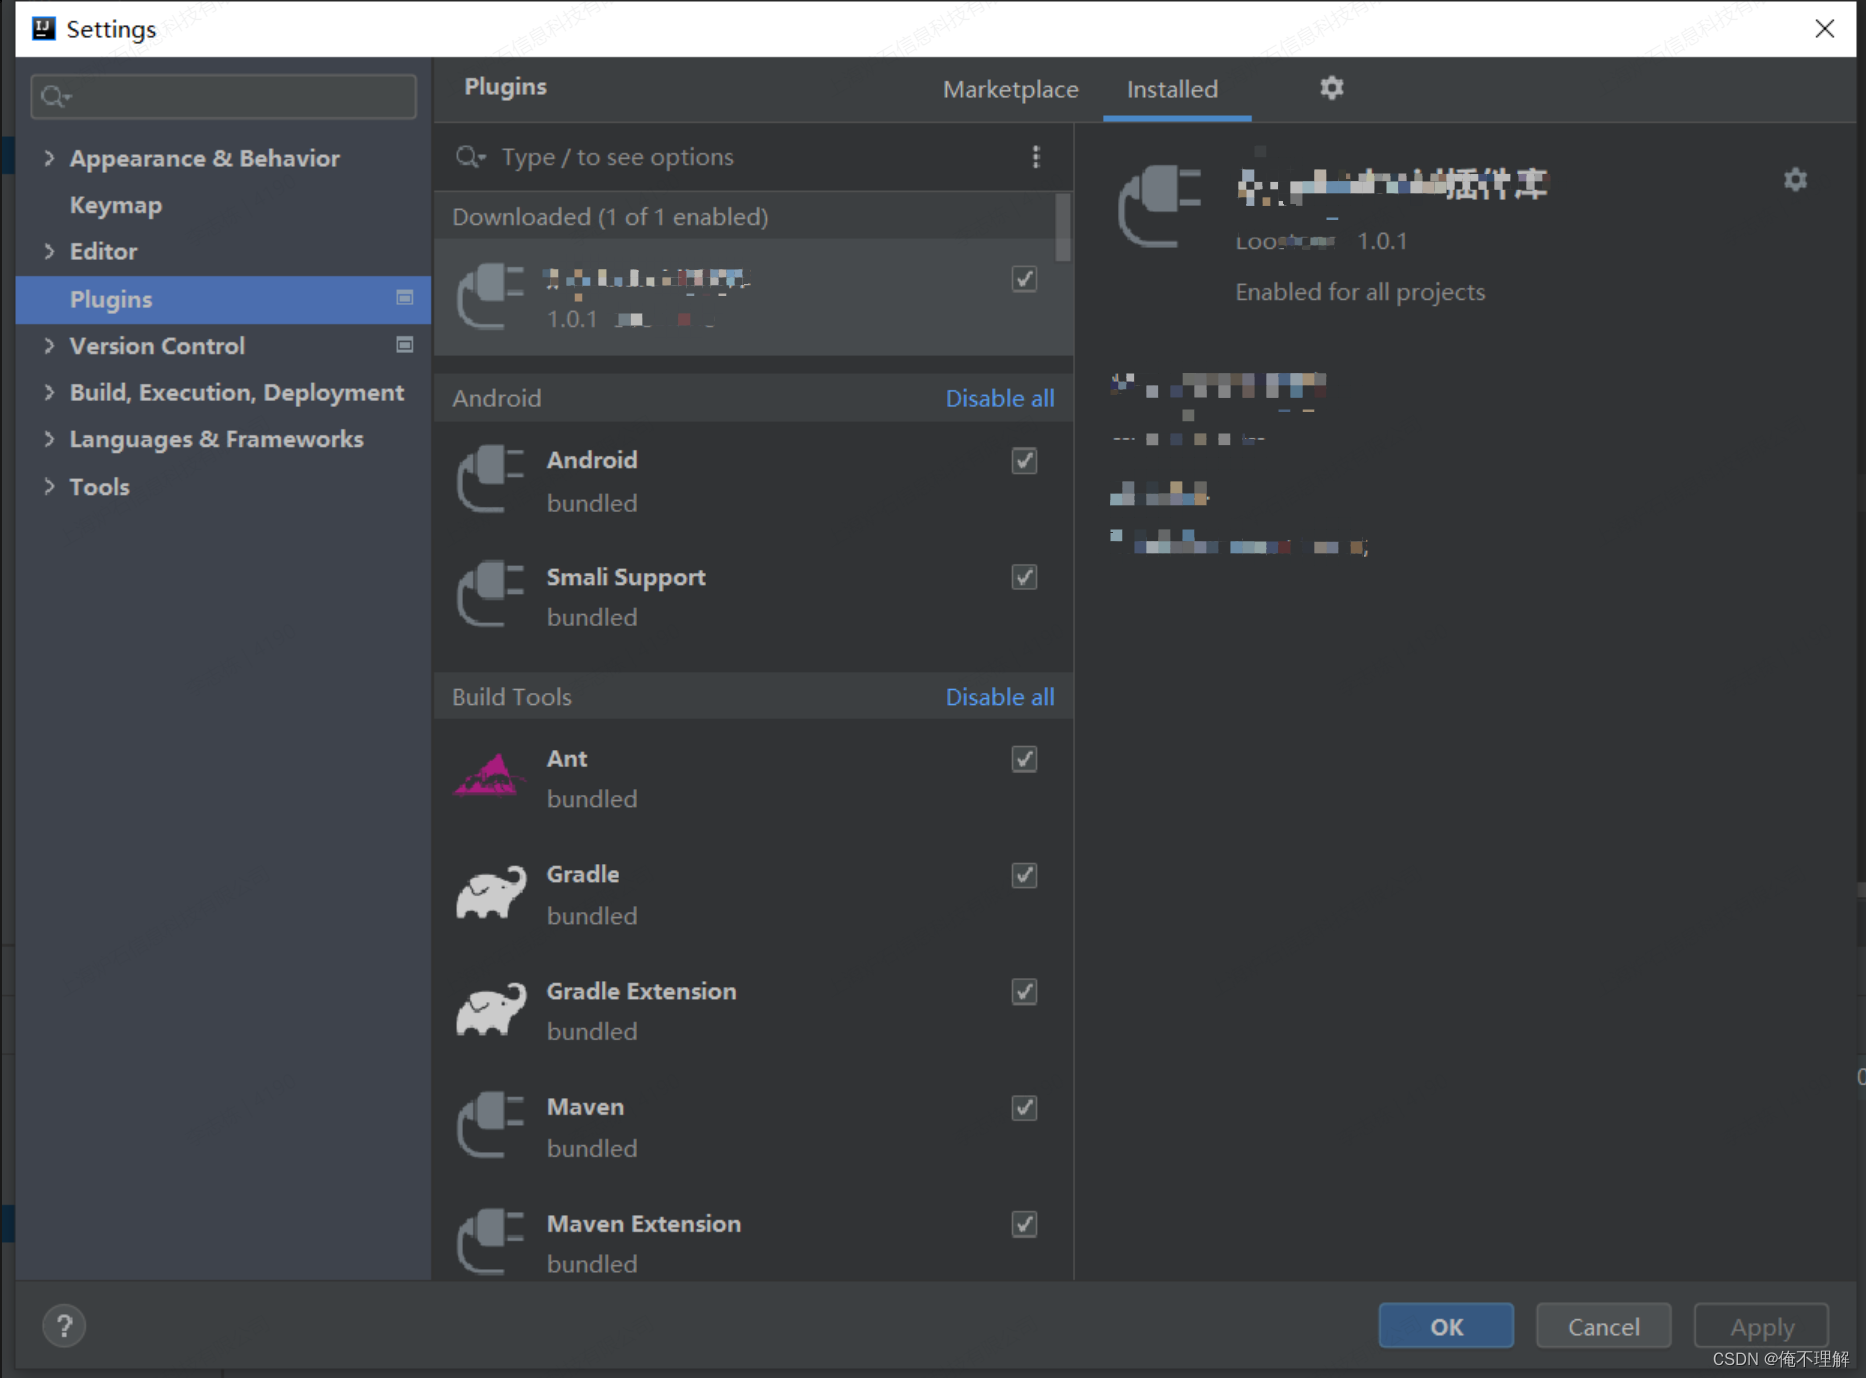Select the Ant plugin name
Image resolution: width=1866 pixels, height=1378 pixels.
(567, 759)
